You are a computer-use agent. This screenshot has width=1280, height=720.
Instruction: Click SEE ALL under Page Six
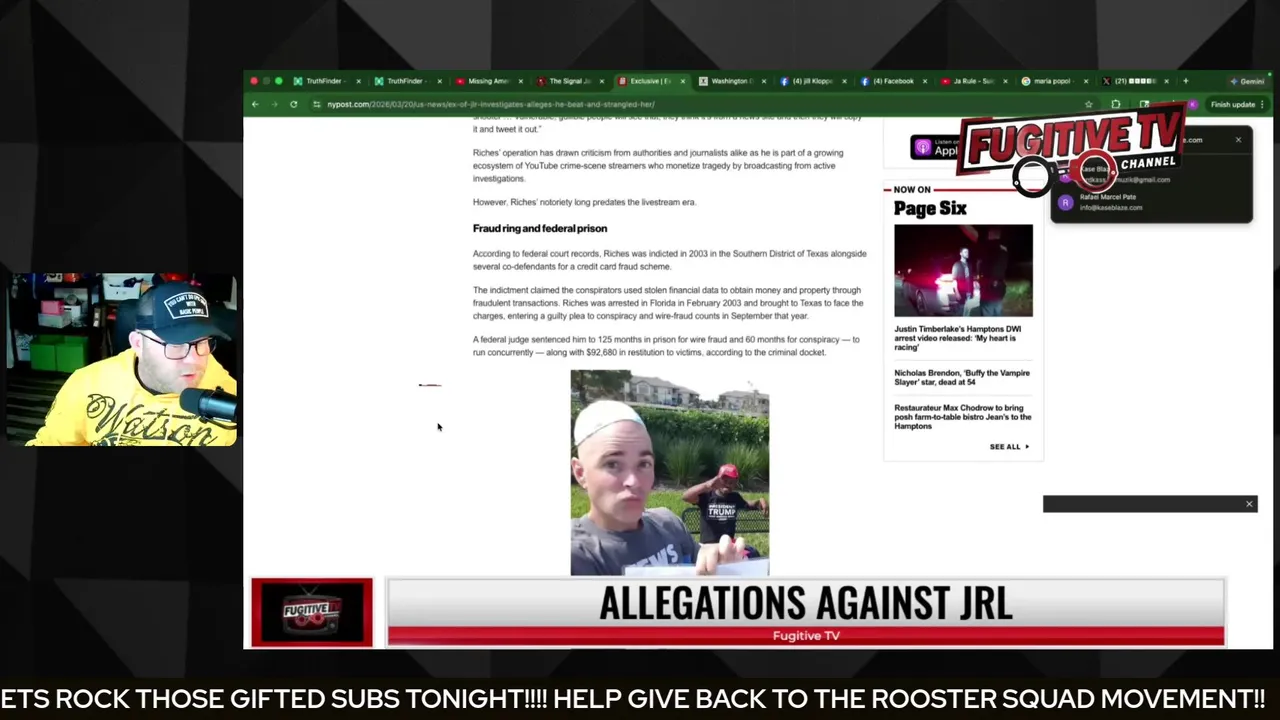(x=1009, y=447)
